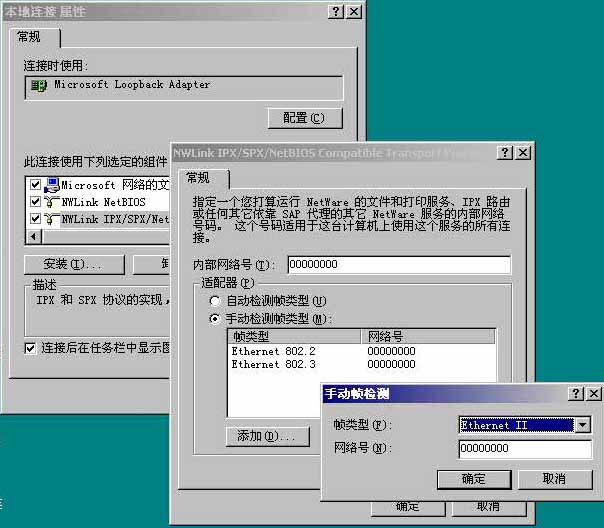Close the 手动帧检测 dialog
This screenshot has width=604, height=528.
[593, 394]
